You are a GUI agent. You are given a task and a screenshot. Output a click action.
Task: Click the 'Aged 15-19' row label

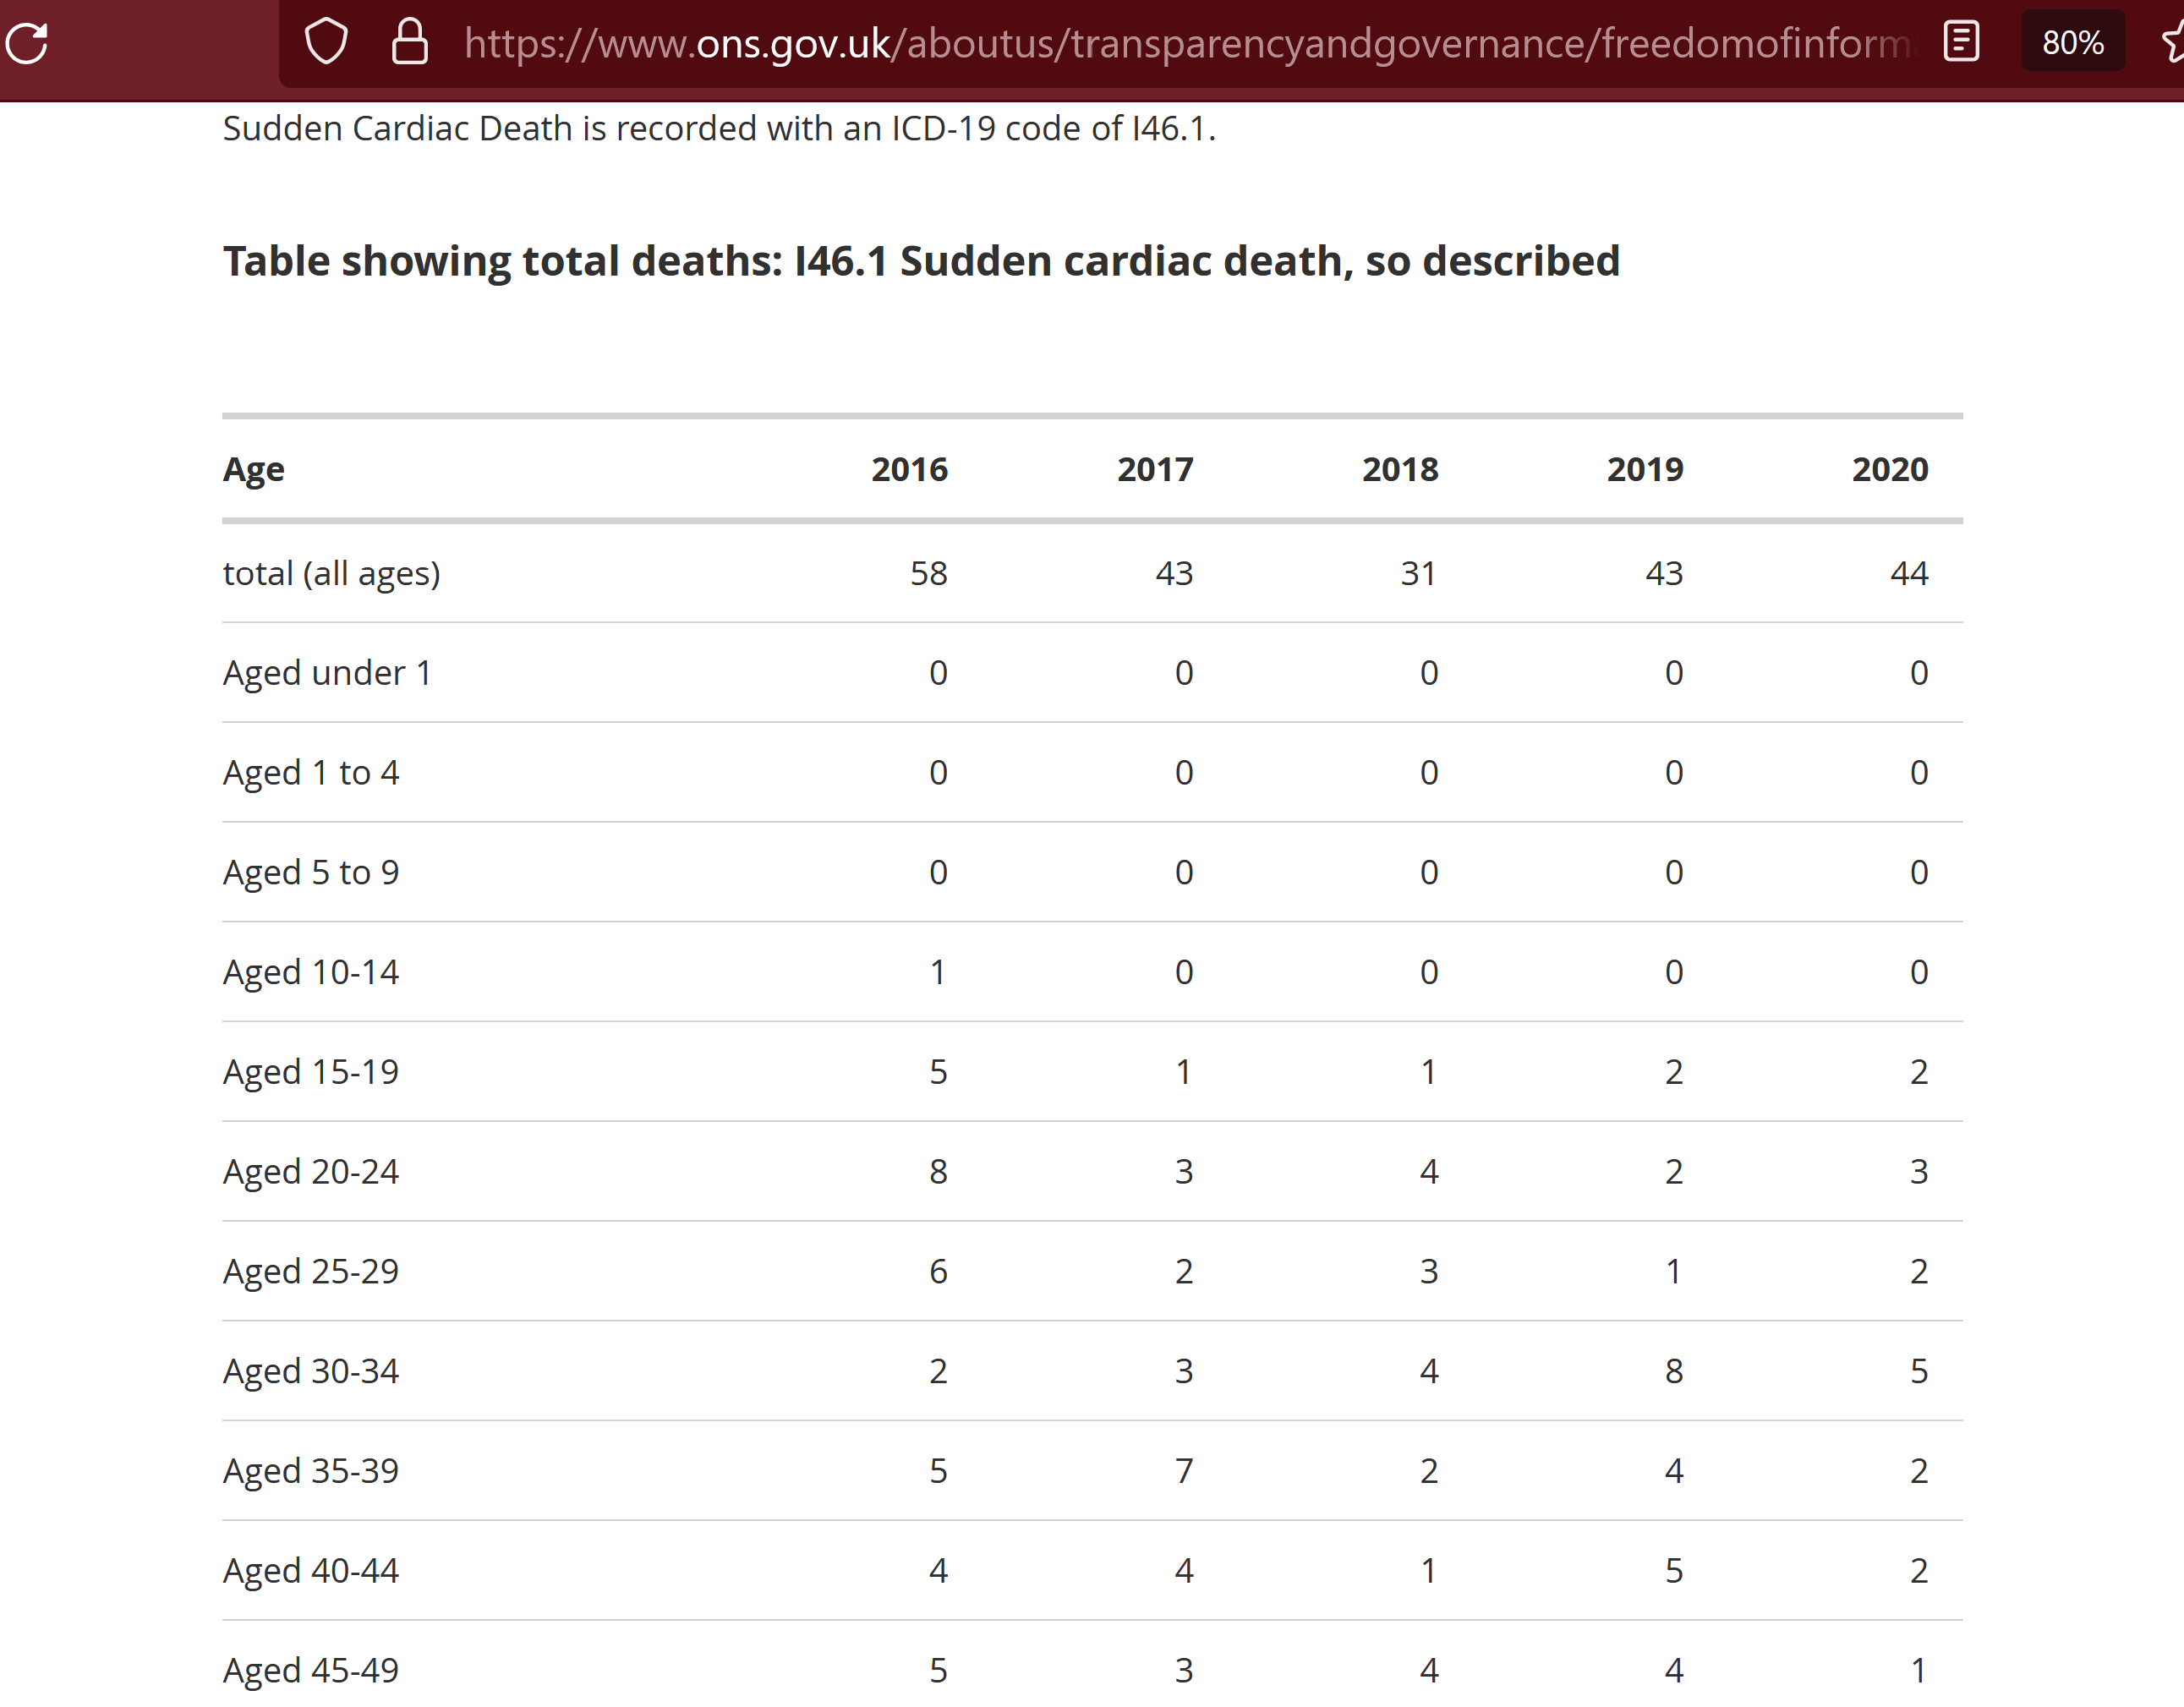(311, 1072)
